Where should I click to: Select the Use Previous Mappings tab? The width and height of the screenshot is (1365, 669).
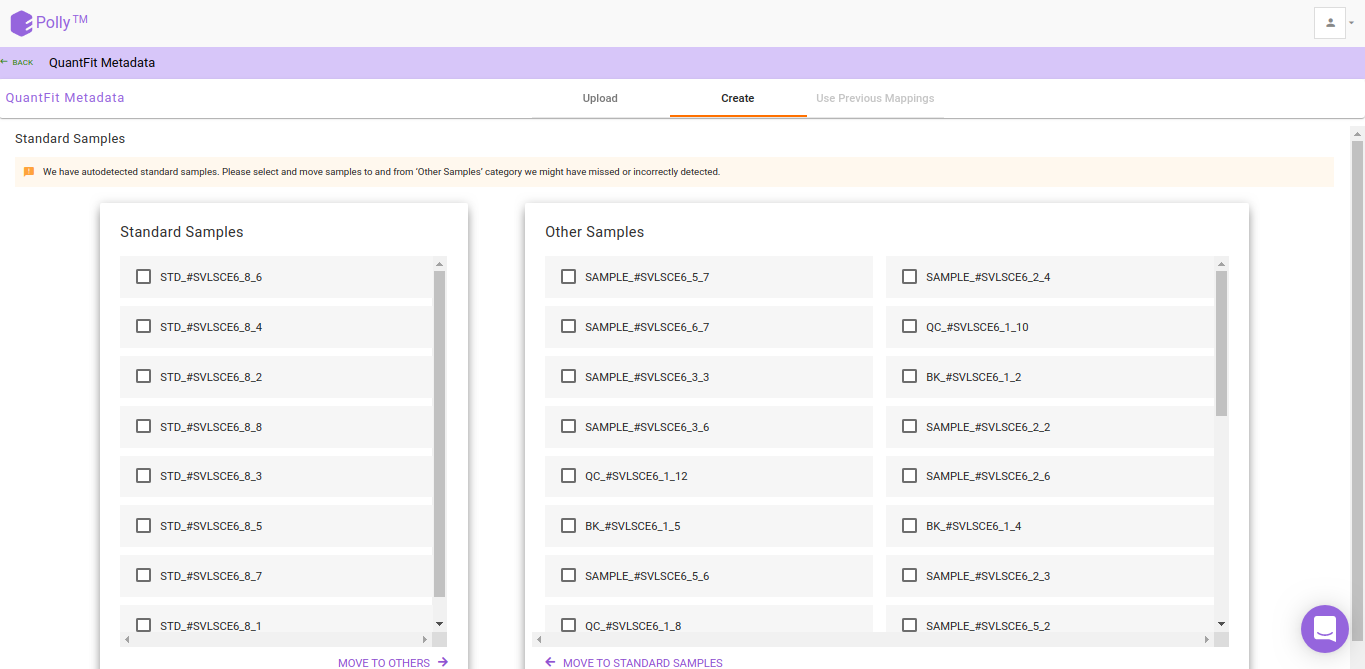tap(875, 98)
